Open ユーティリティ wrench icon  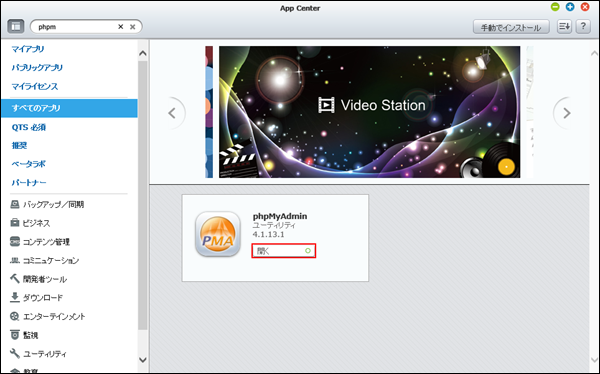(15, 353)
